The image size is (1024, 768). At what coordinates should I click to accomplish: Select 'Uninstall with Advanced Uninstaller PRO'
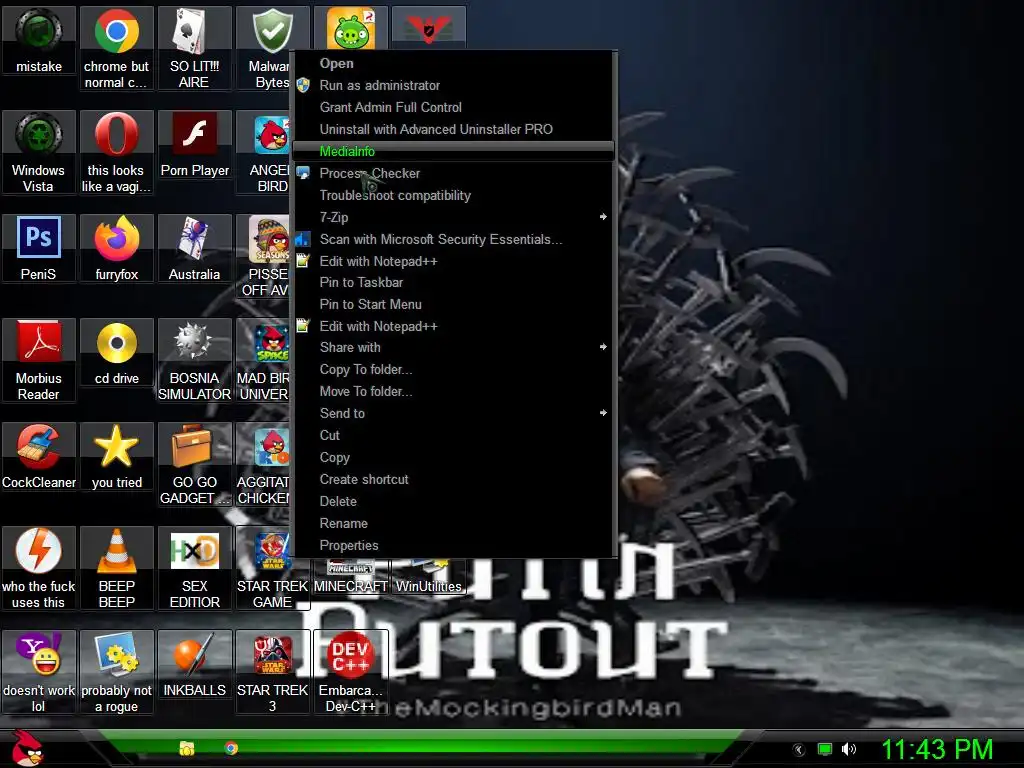(453, 129)
